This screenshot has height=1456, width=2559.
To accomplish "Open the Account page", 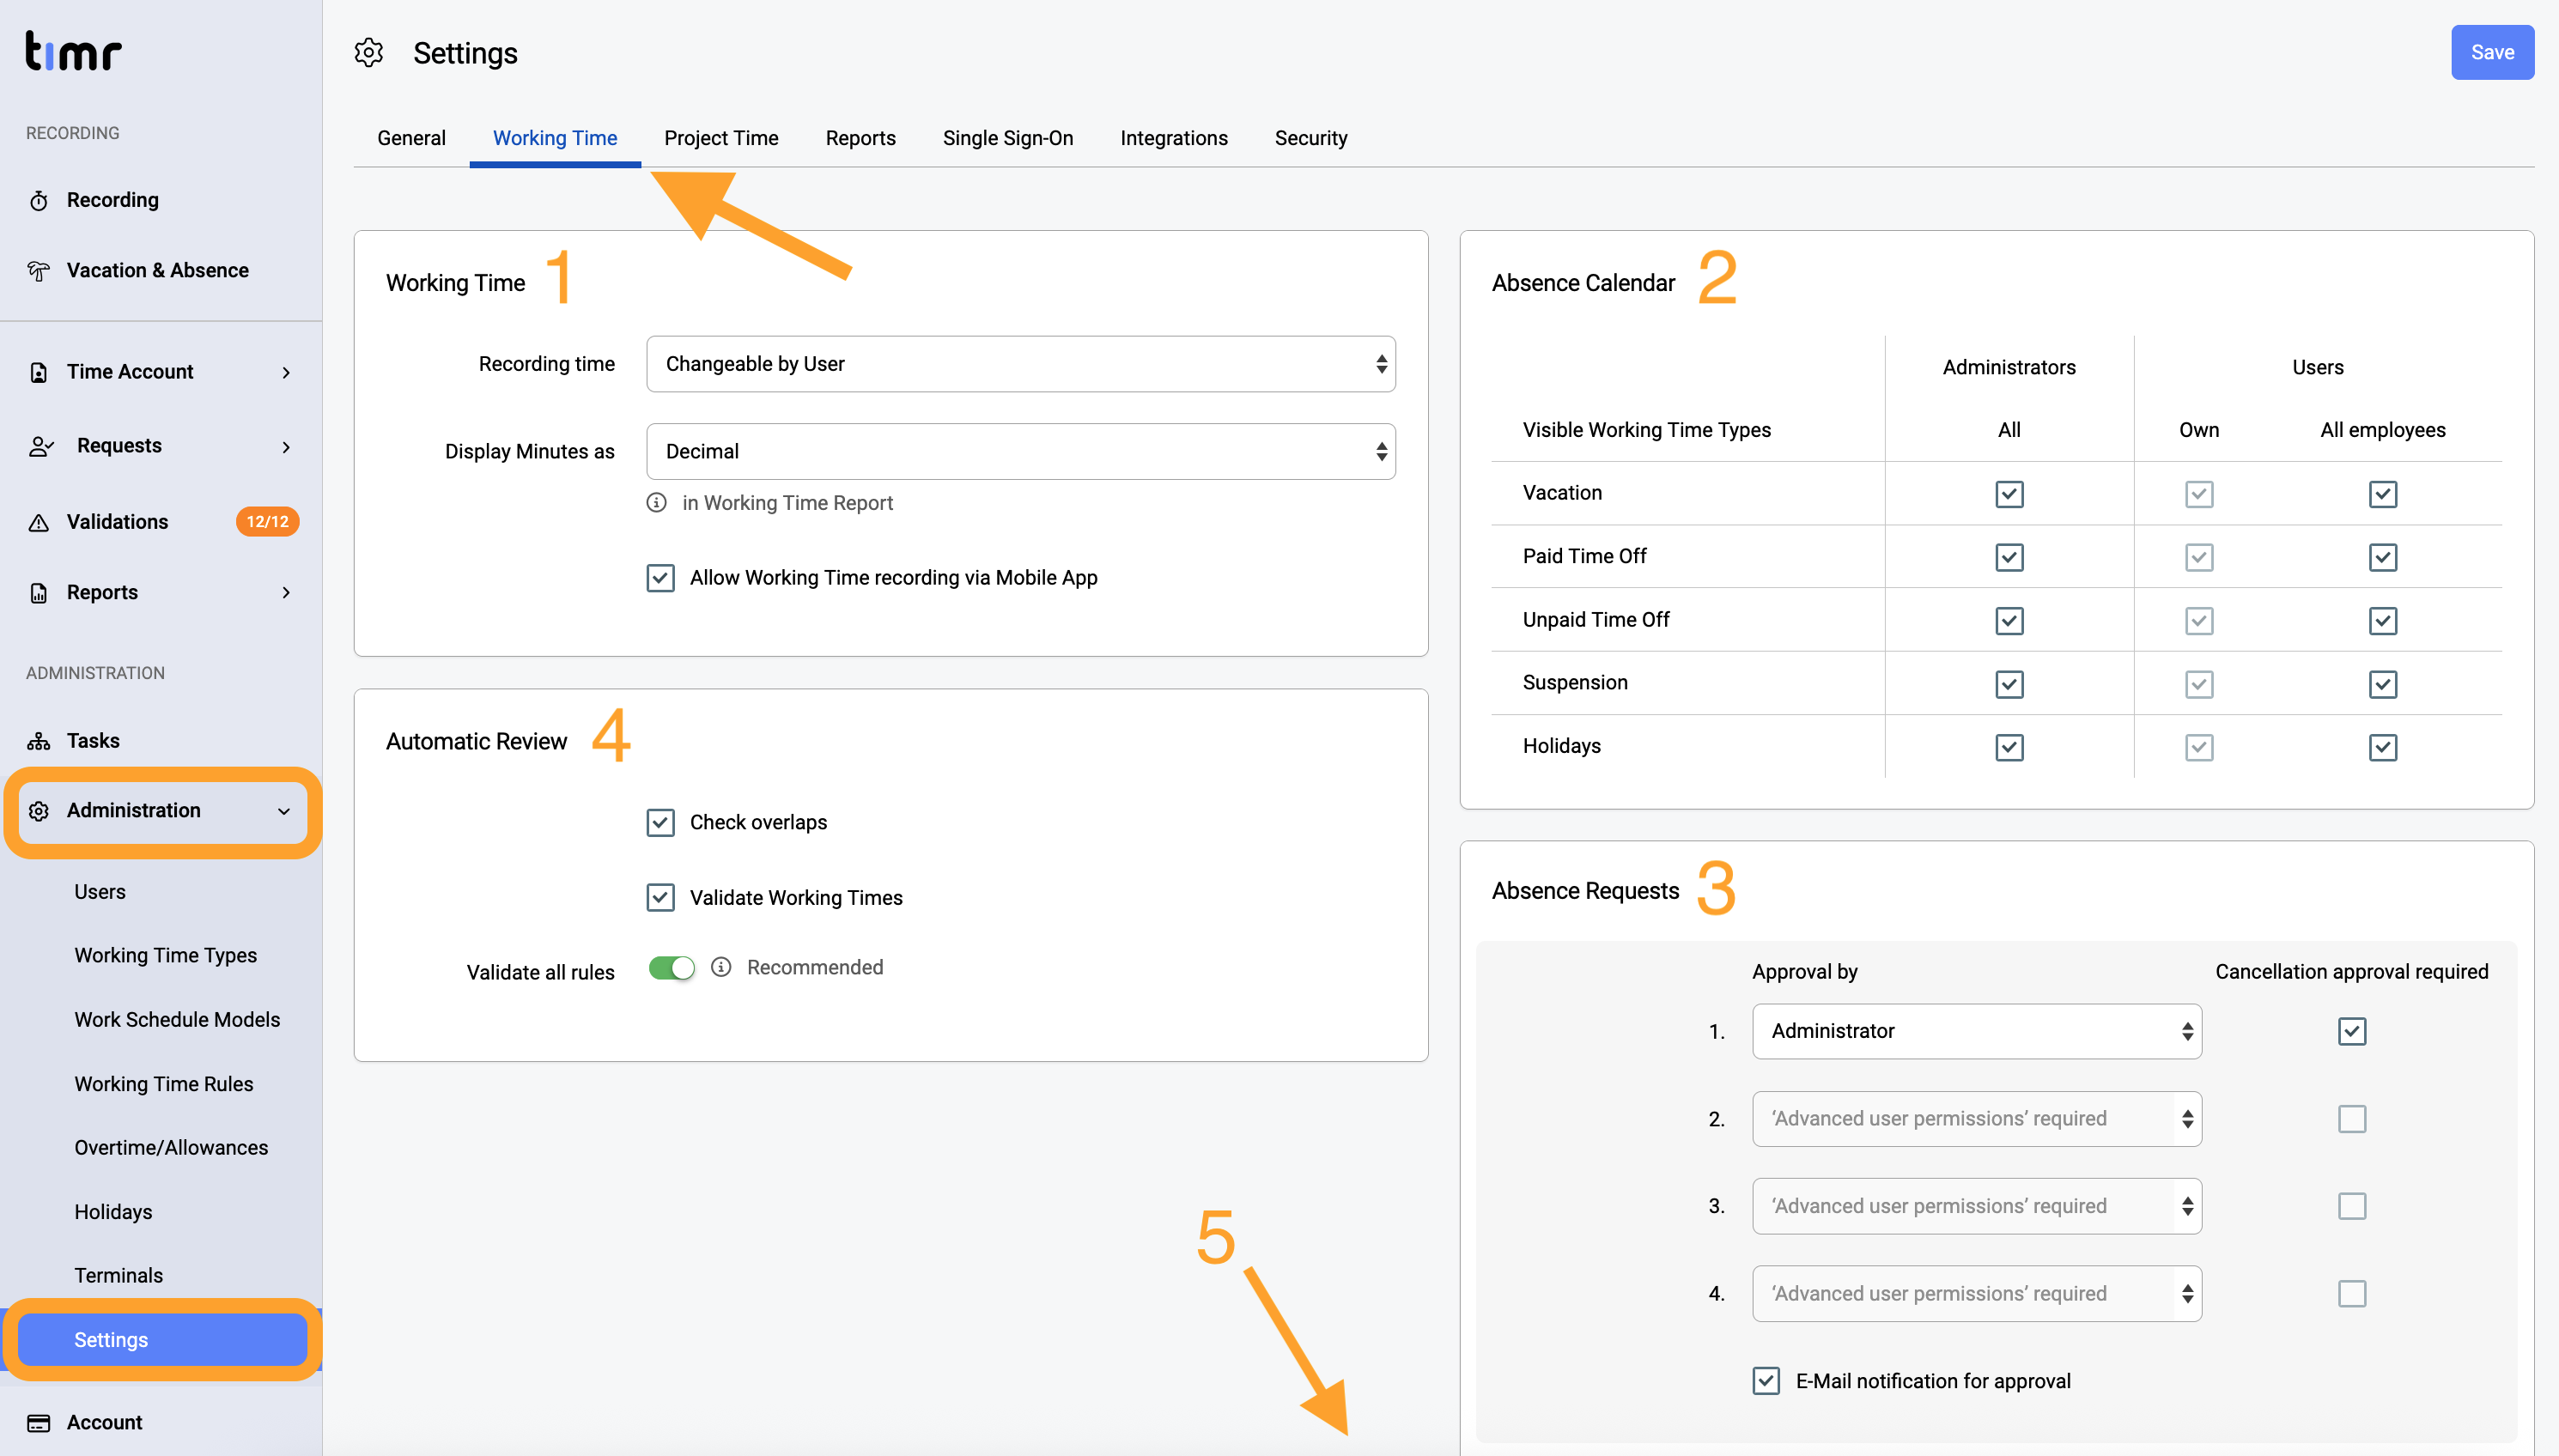I will click(104, 1423).
